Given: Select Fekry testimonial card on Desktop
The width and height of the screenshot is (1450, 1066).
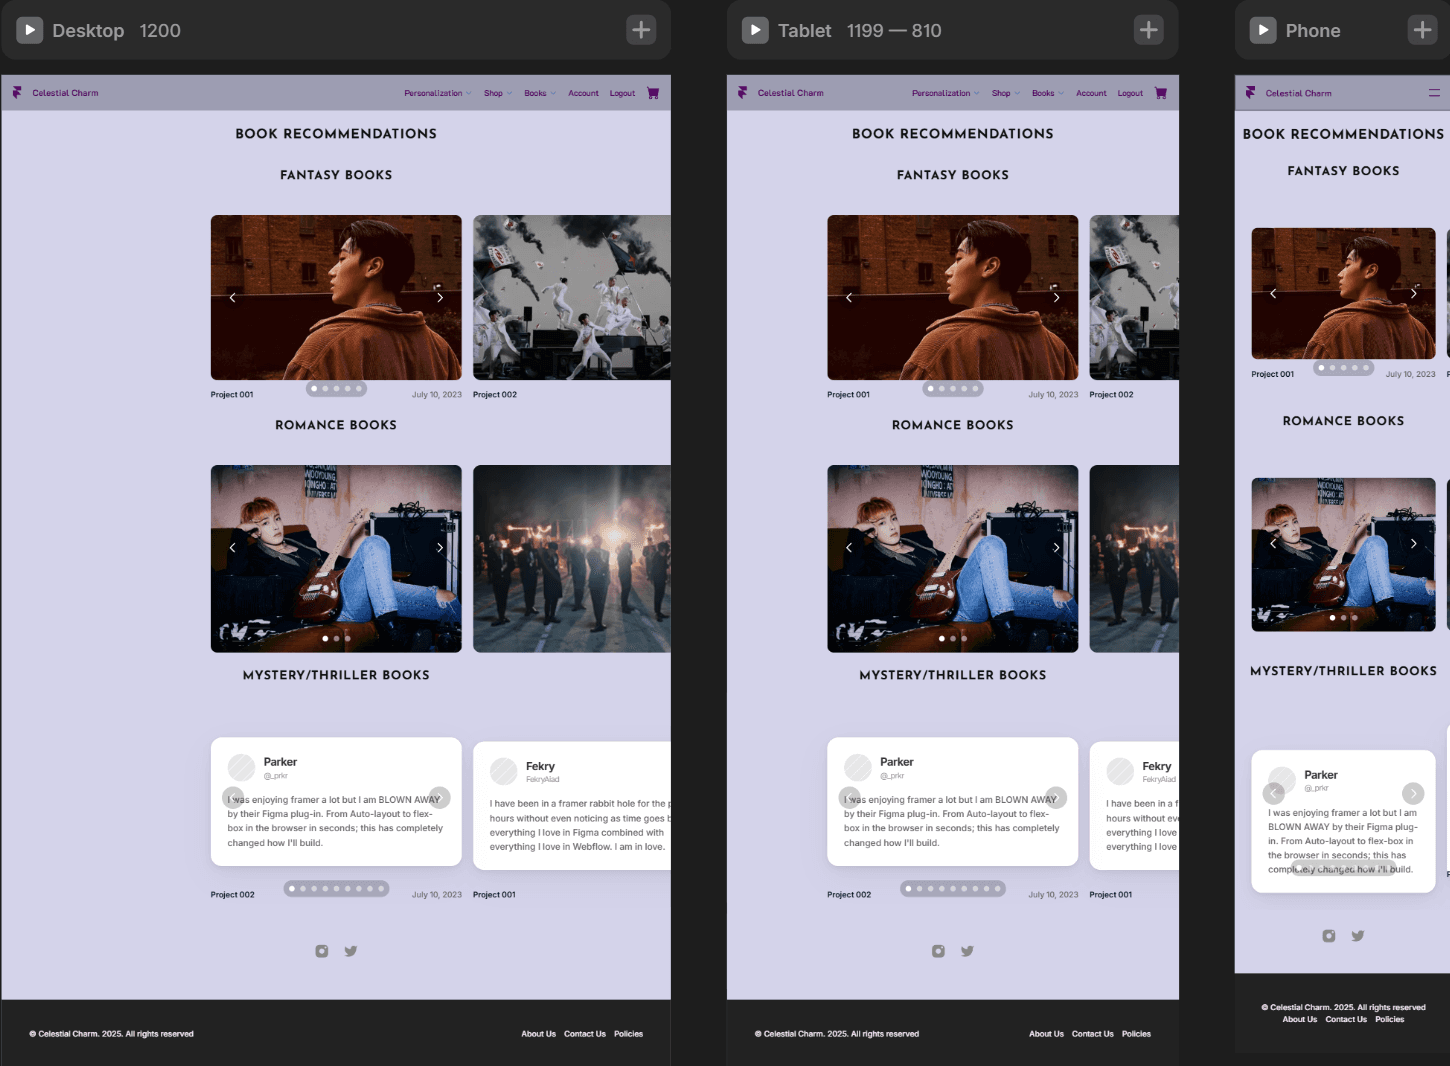Looking at the screenshot, I should [572, 806].
